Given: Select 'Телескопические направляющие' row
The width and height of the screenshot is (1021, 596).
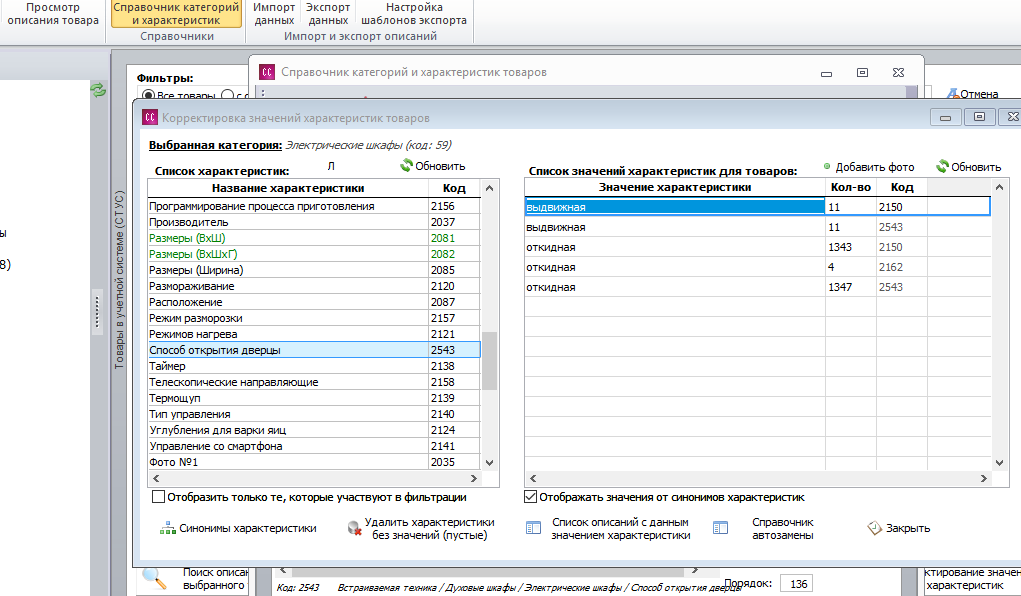Looking at the screenshot, I should (x=314, y=382).
